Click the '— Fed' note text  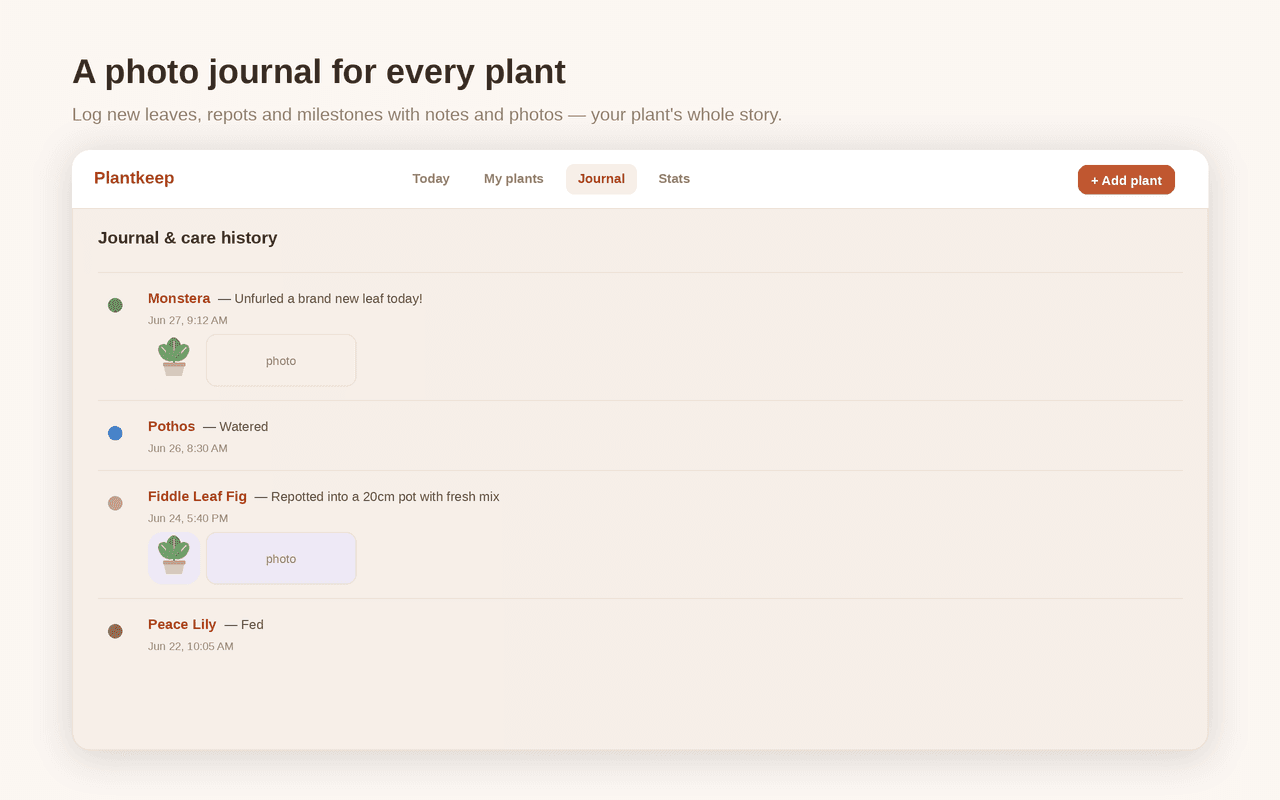[244, 624]
